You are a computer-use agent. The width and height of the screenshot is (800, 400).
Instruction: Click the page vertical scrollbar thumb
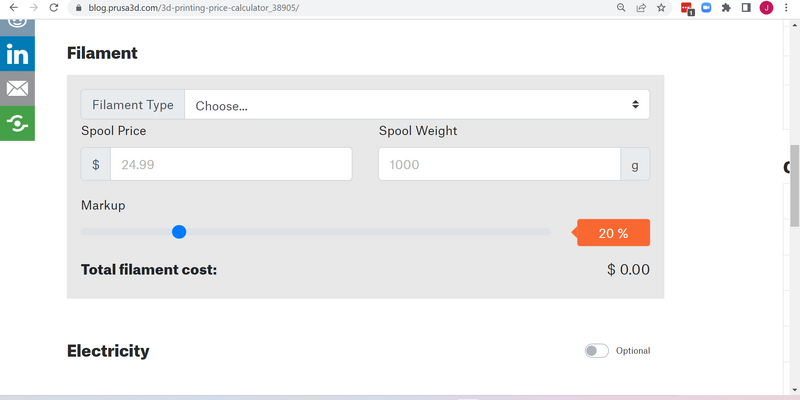(795, 186)
